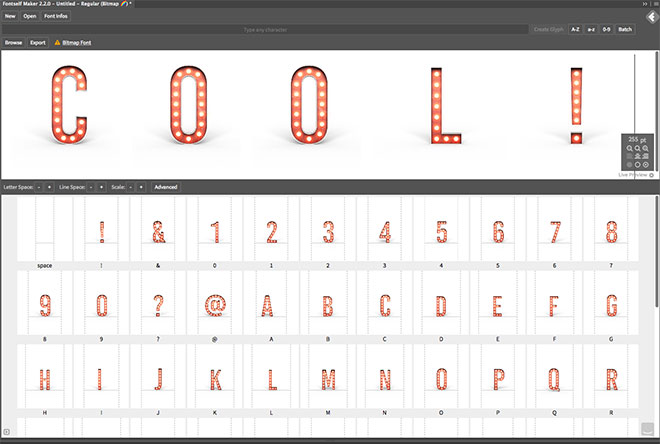Image resolution: width=660 pixels, height=444 pixels.
Task: Open the panel flyout menu icon
Action: [655, 4]
